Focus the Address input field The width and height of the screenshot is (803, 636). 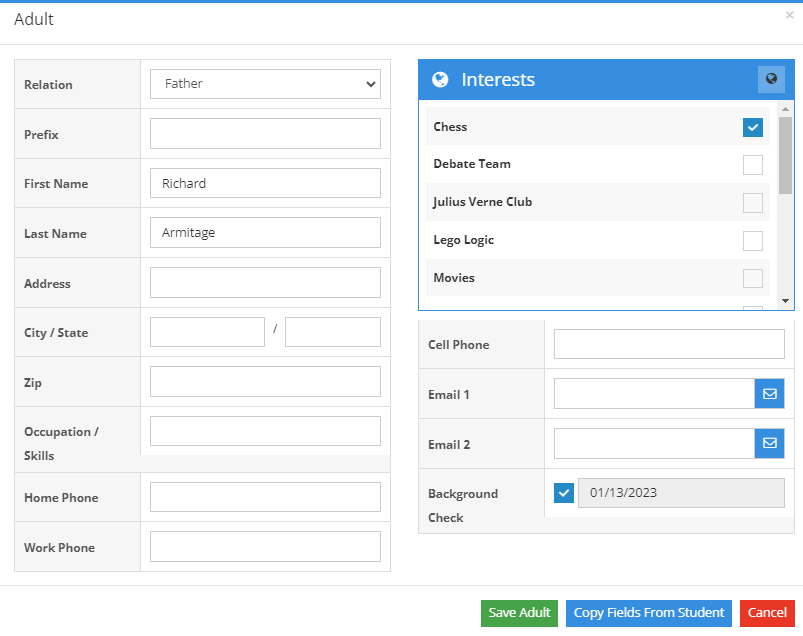[x=265, y=282]
